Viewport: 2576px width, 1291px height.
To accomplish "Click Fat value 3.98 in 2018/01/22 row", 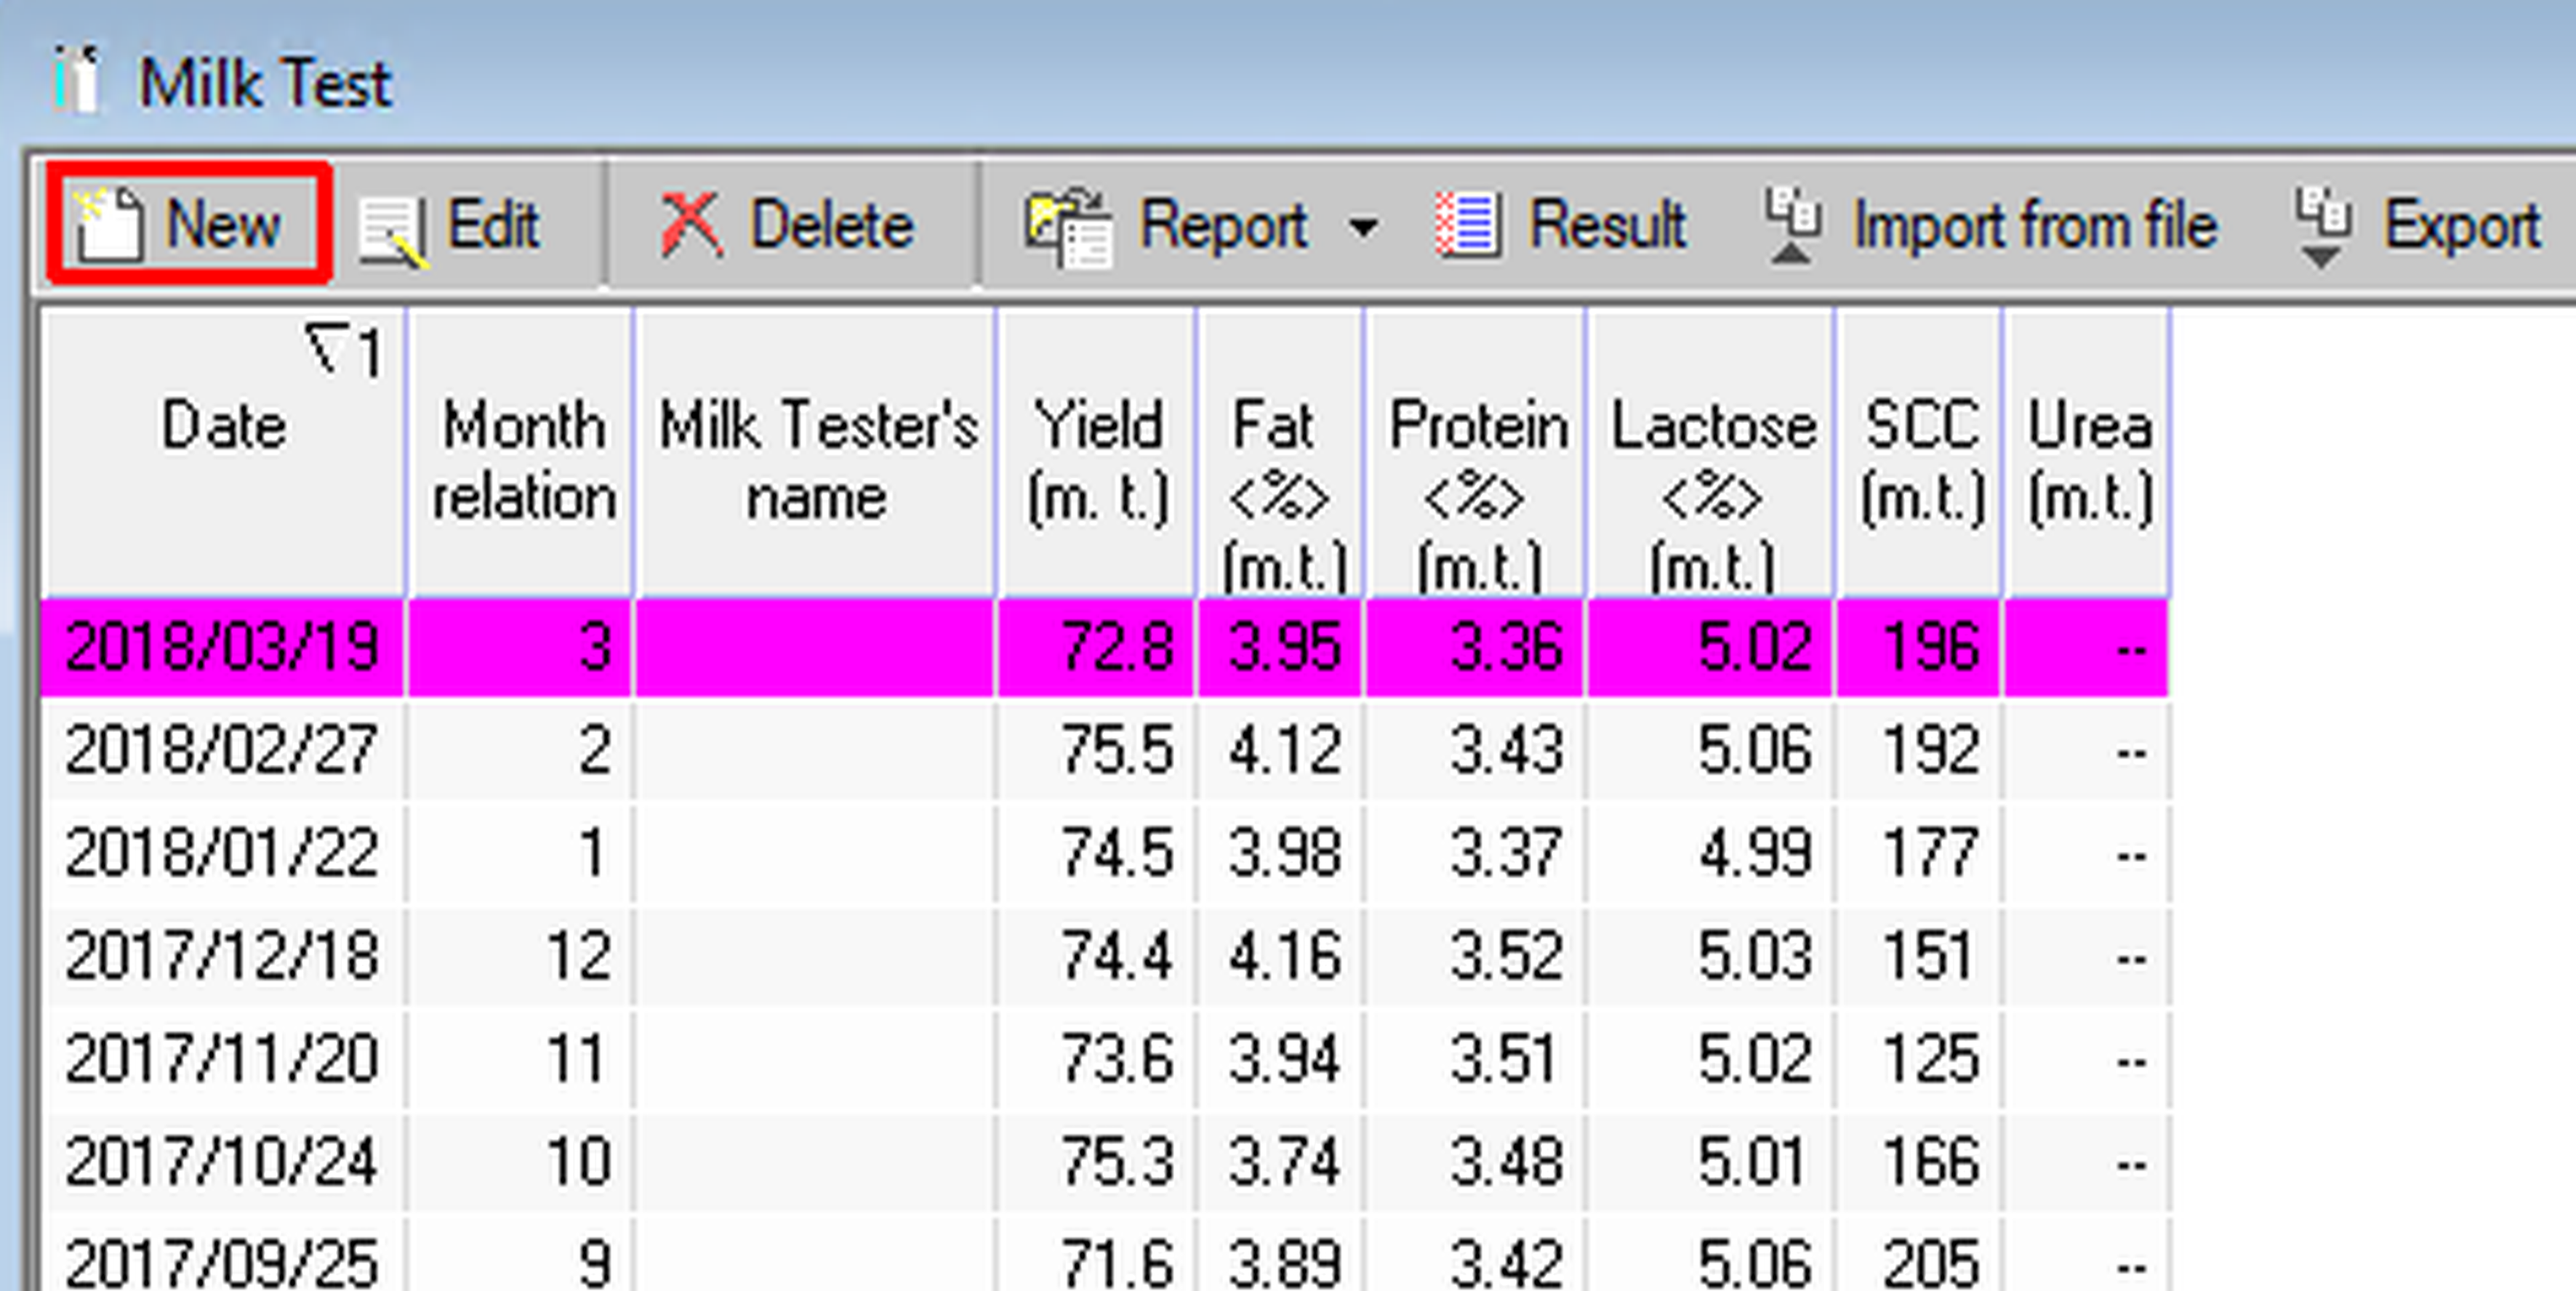I will tap(1284, 853).
